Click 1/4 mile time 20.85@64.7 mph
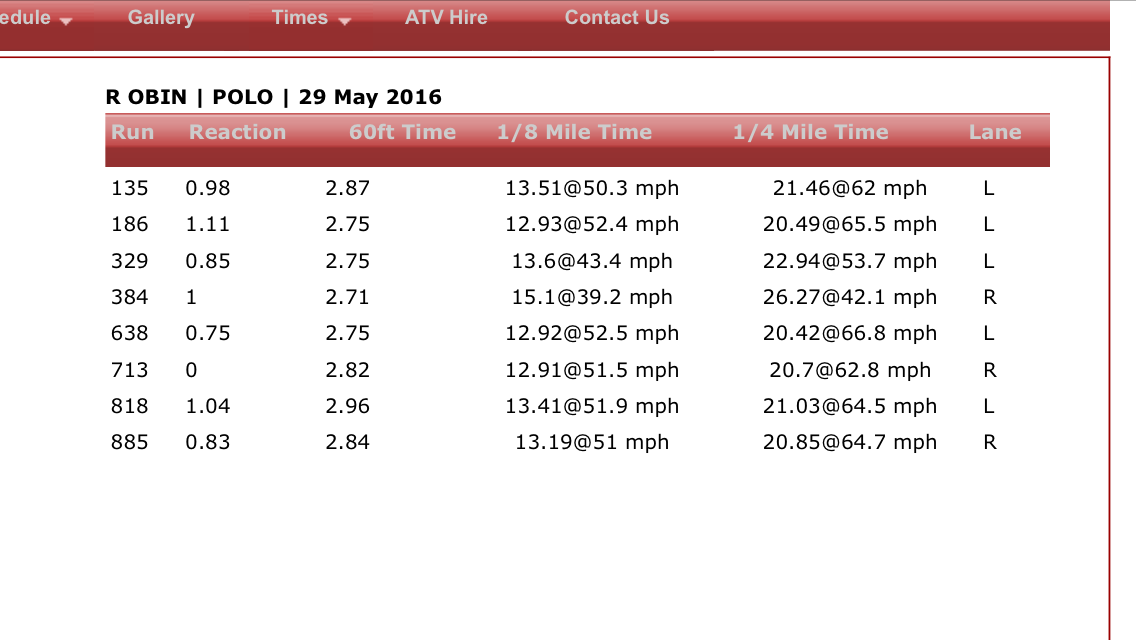Viewport: 1136px width, 640px height. click(850, 442)
